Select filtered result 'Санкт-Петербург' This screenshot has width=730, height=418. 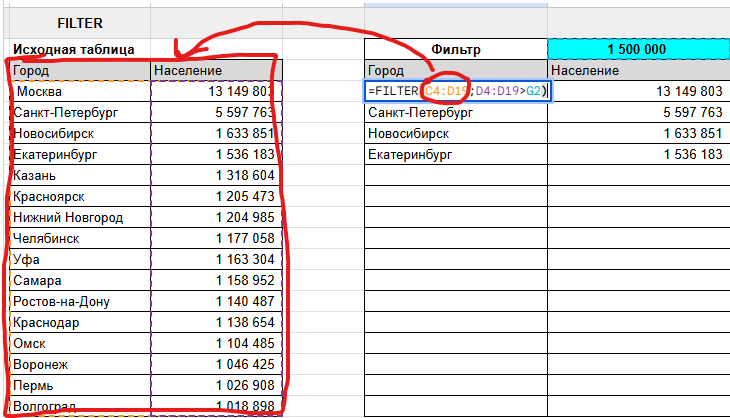point(456,112)
